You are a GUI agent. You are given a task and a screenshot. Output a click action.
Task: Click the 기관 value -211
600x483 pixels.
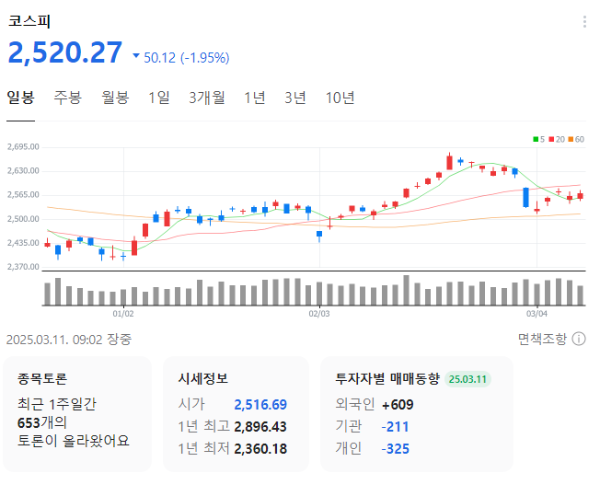coord(395,427)
